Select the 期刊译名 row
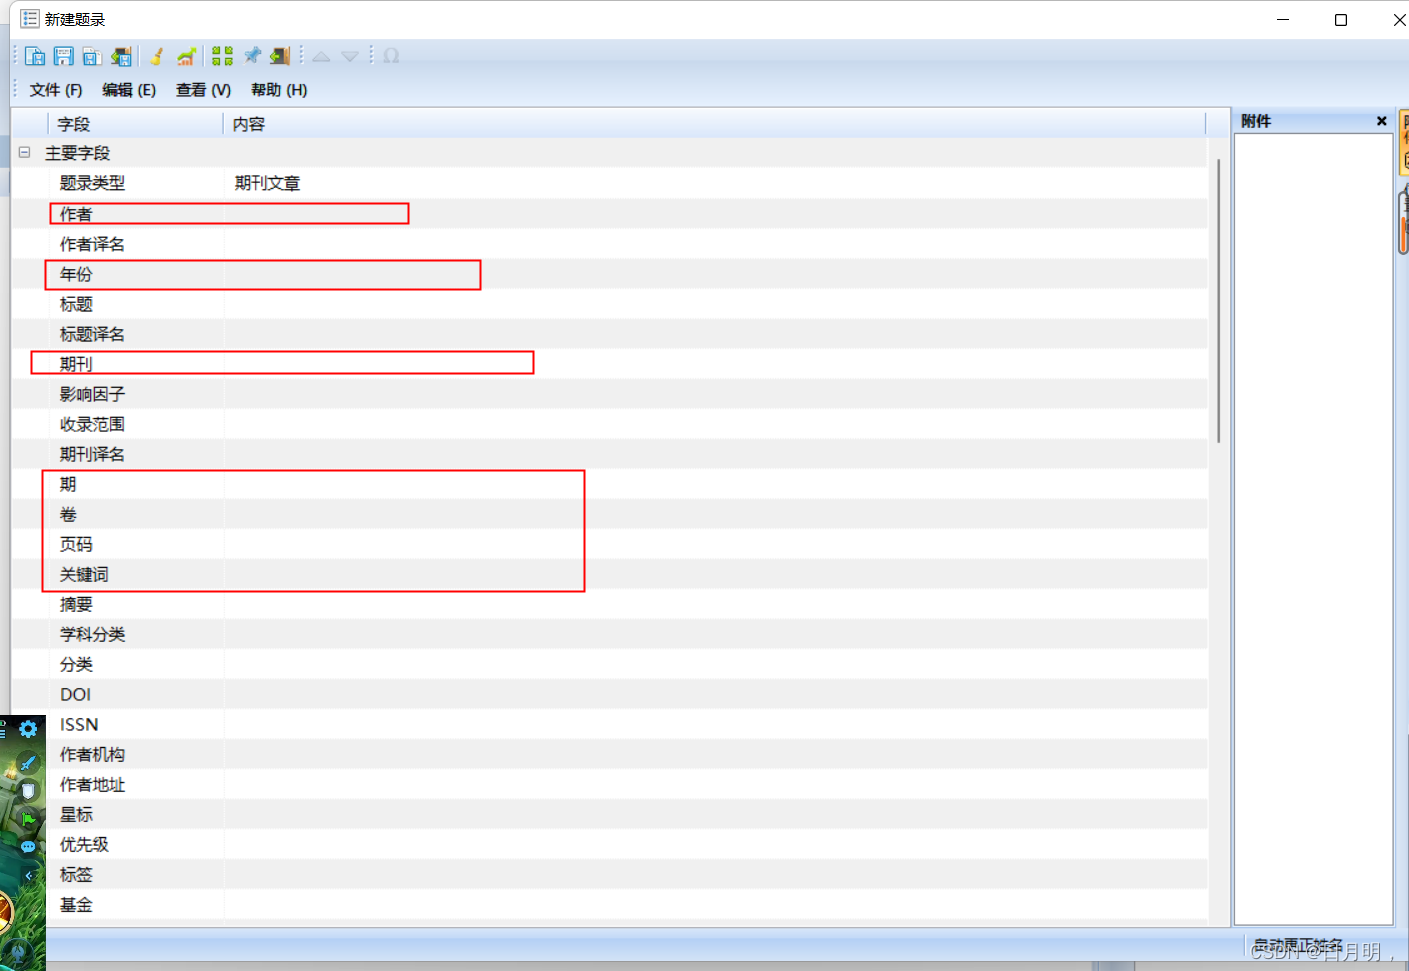 609,454
